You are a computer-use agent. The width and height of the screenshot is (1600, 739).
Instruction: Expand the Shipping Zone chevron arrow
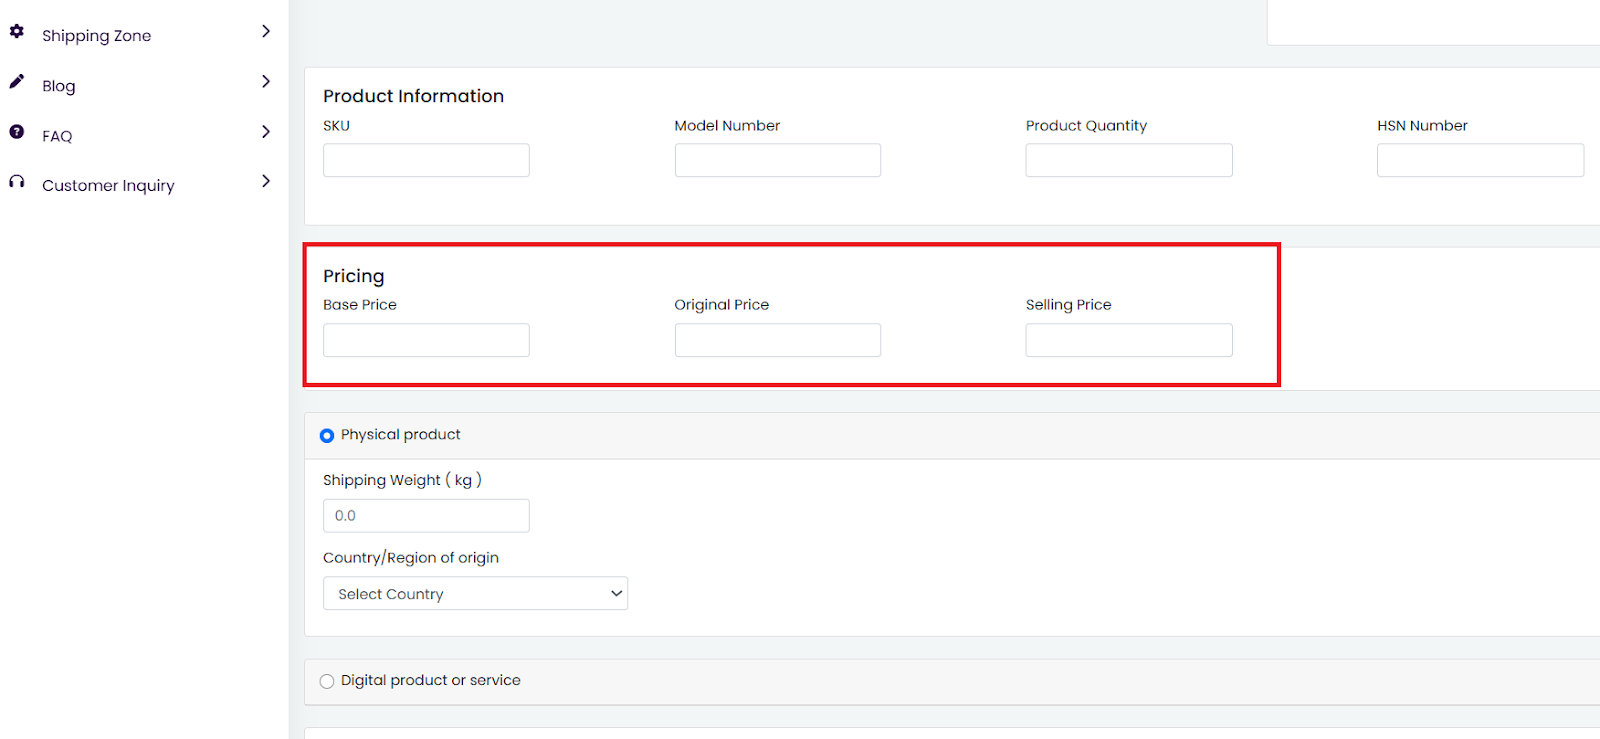pyautogui.click(x=265, y=32)
